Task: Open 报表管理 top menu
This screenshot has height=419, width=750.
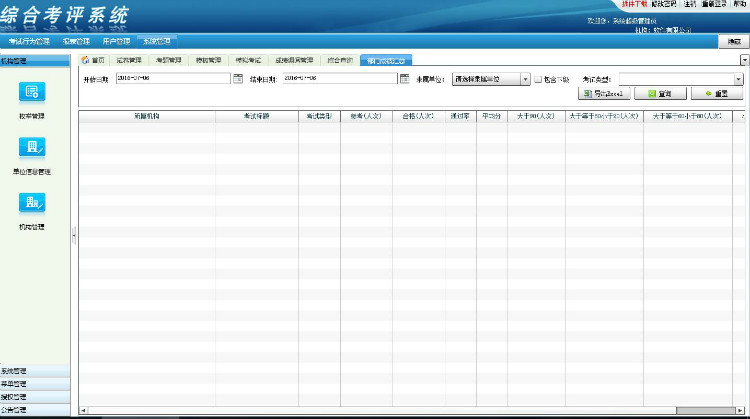Action: [76, 42]
